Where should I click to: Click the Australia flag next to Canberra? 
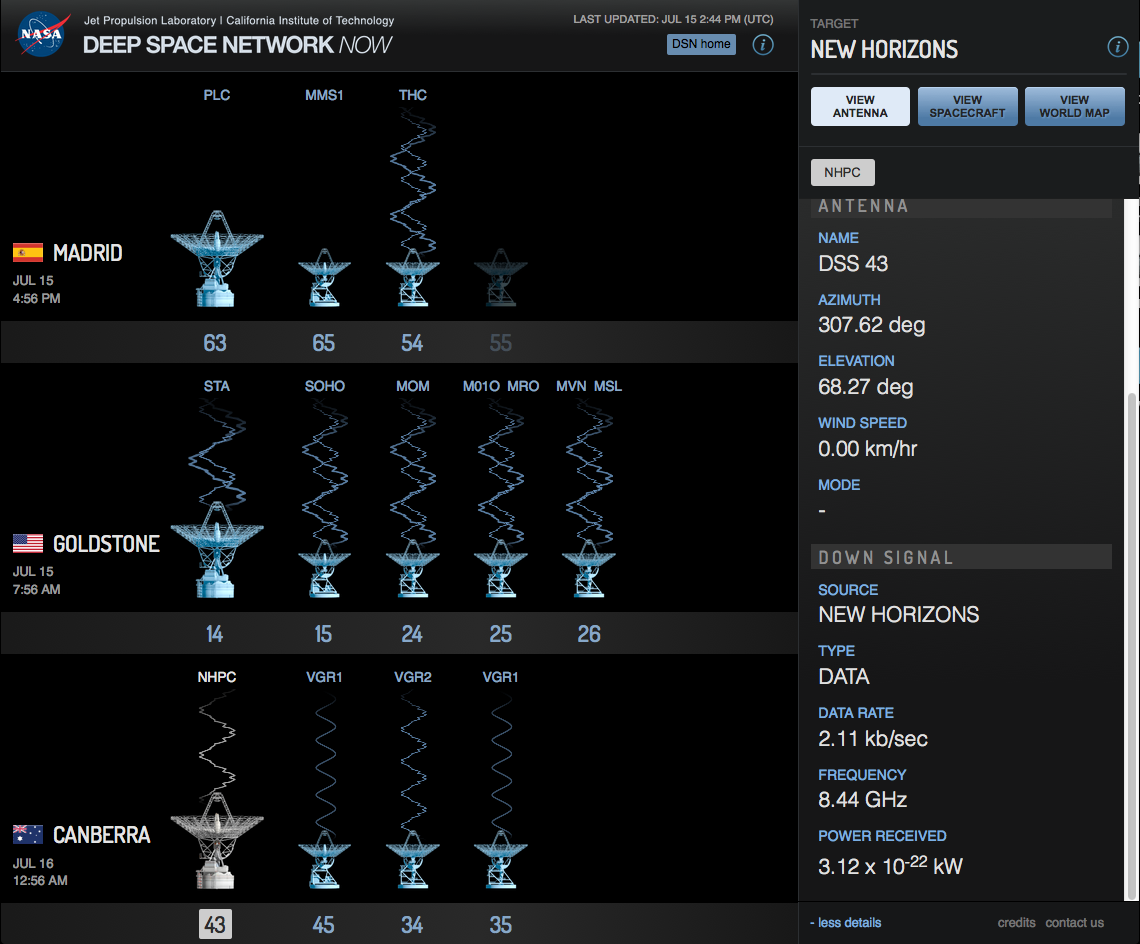coord(28,834)
